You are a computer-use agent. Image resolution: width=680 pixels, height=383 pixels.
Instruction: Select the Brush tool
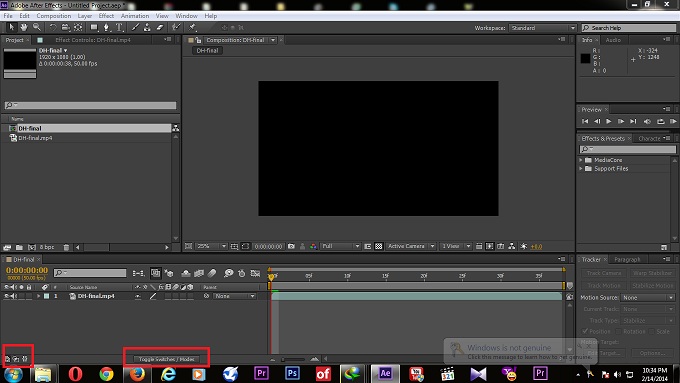pos(135,27)
